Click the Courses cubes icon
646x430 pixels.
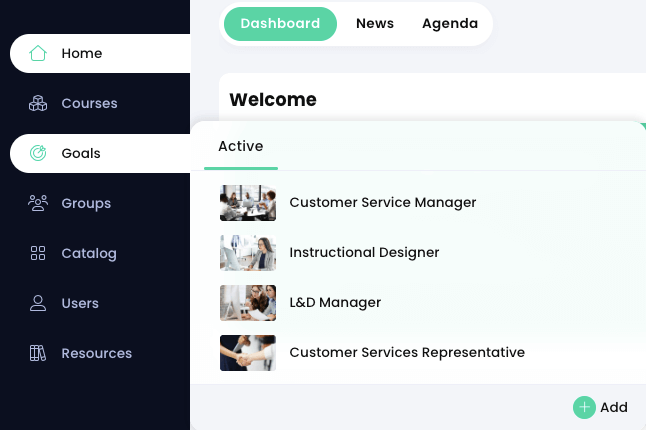pos(37,103)
